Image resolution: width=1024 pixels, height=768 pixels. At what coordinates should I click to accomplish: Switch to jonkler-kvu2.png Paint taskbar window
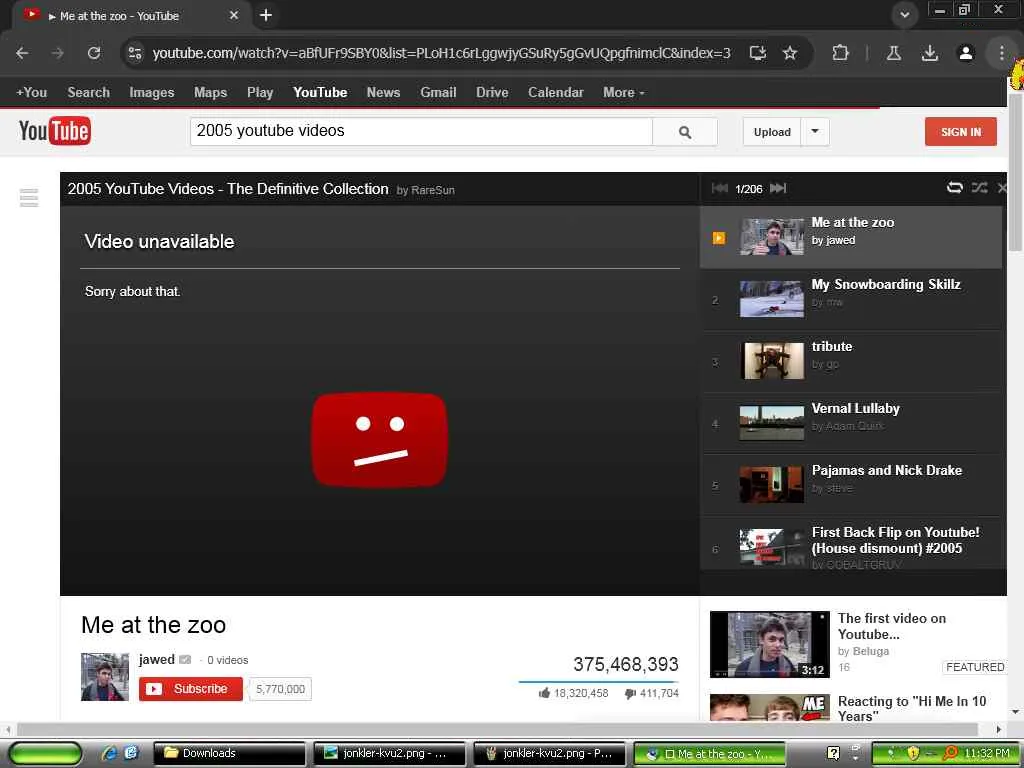pos(549,753)
